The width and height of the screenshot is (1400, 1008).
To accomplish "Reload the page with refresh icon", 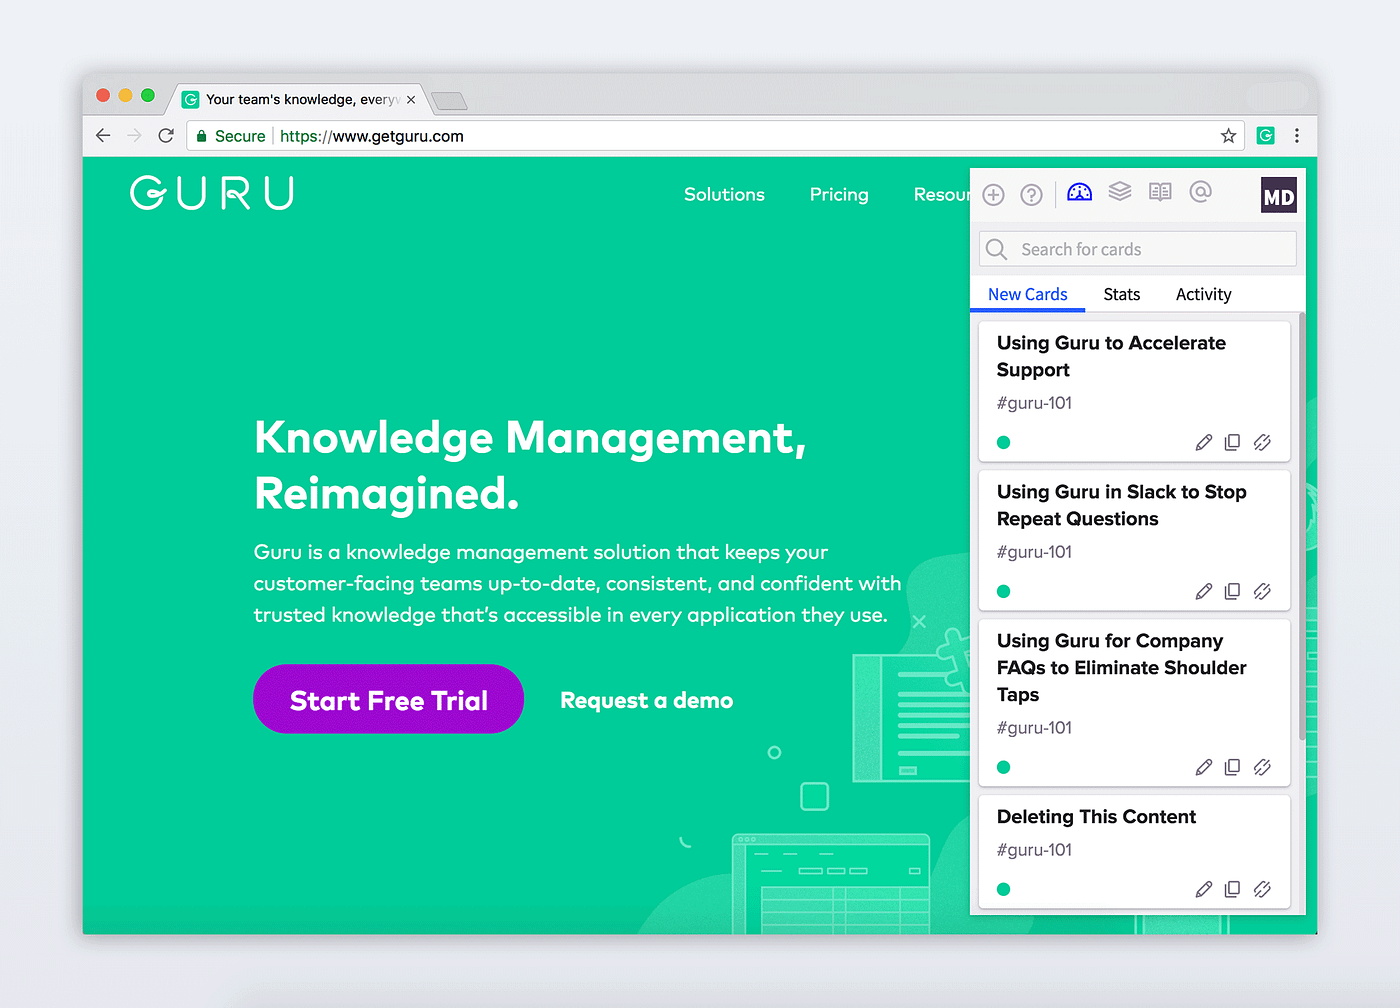I will (x=166, y=136).
